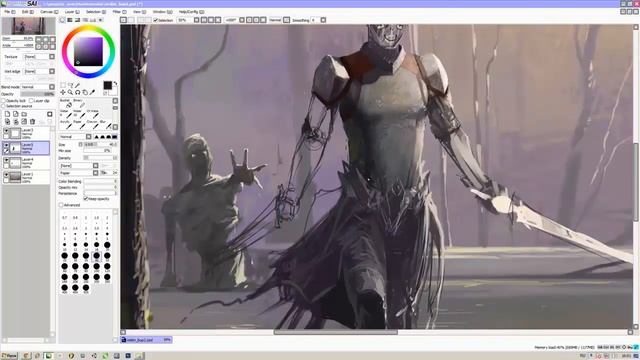This screenshot has height=360, width=640.
Task: Switch to the open document tab
Action: [x=146, y=340]
